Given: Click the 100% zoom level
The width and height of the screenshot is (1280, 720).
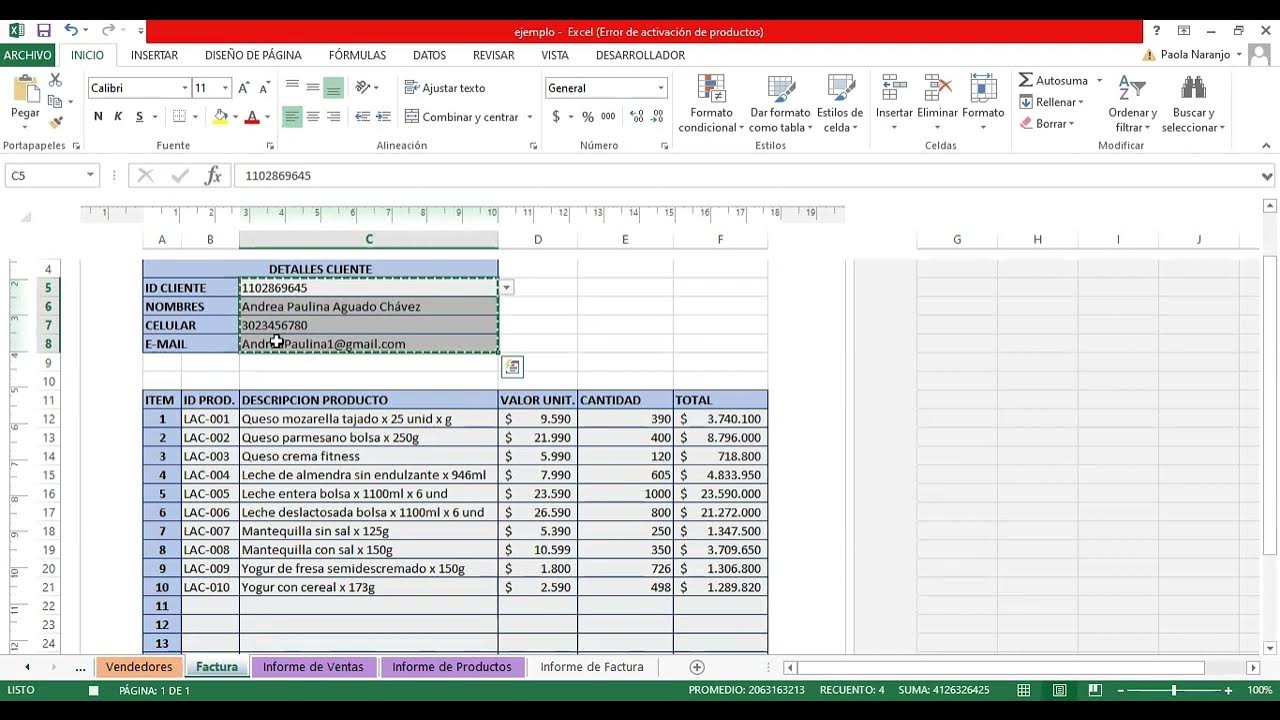Looking at the screenshot, I should [x=1259, y=690].
